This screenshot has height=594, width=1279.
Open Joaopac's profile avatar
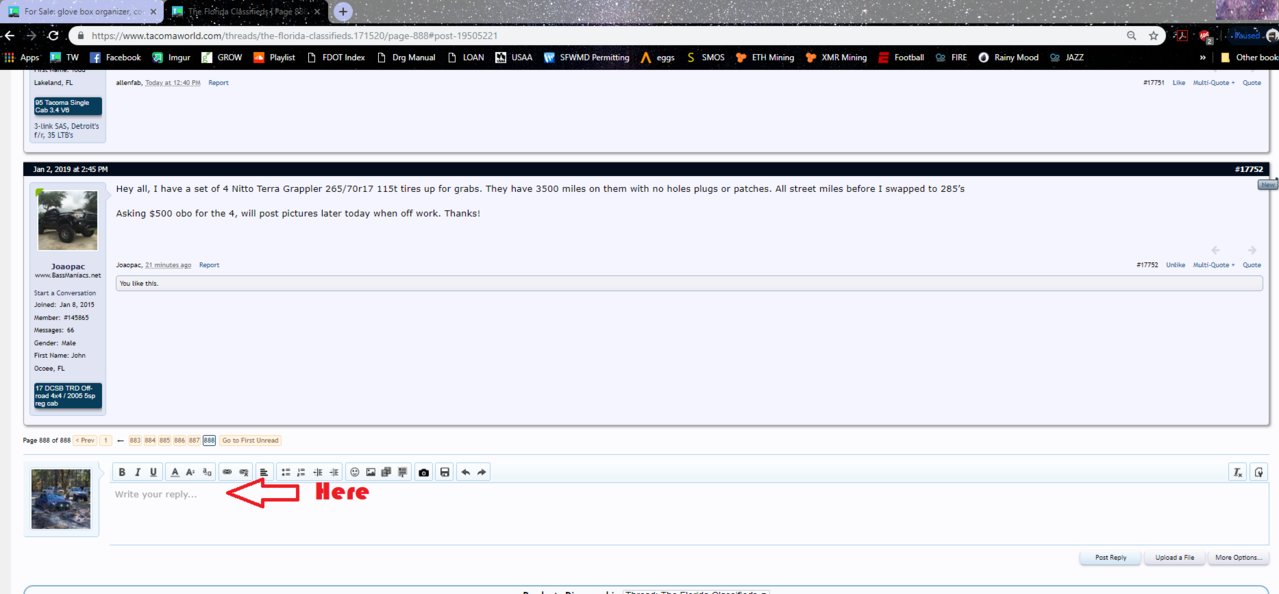point(67,221)
